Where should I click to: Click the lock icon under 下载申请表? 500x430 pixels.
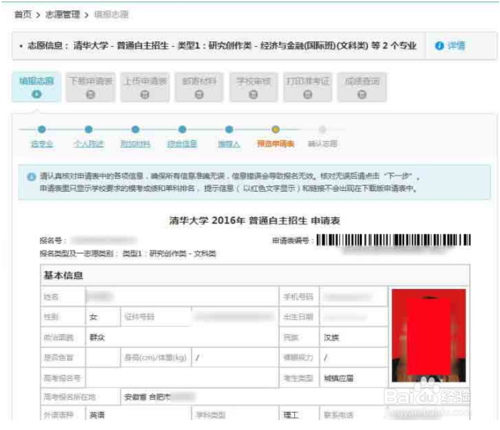[90, 95]
